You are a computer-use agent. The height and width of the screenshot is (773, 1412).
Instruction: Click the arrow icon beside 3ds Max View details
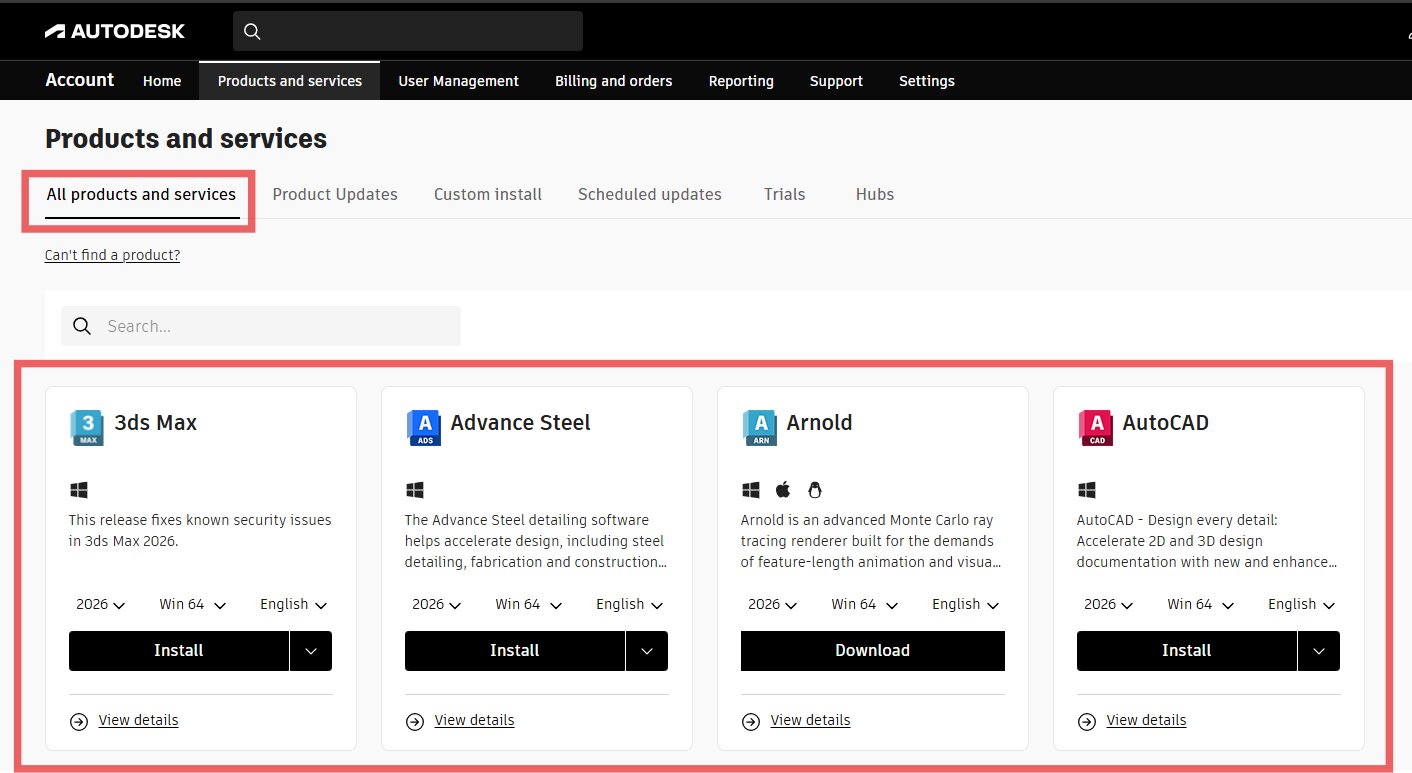(79, 721)
